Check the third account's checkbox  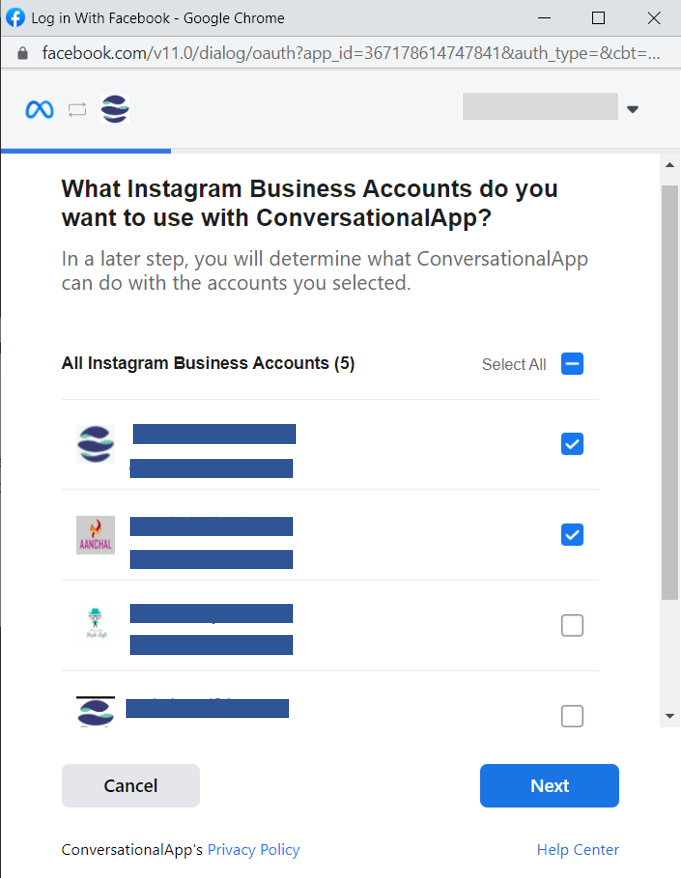pos(572,626)
